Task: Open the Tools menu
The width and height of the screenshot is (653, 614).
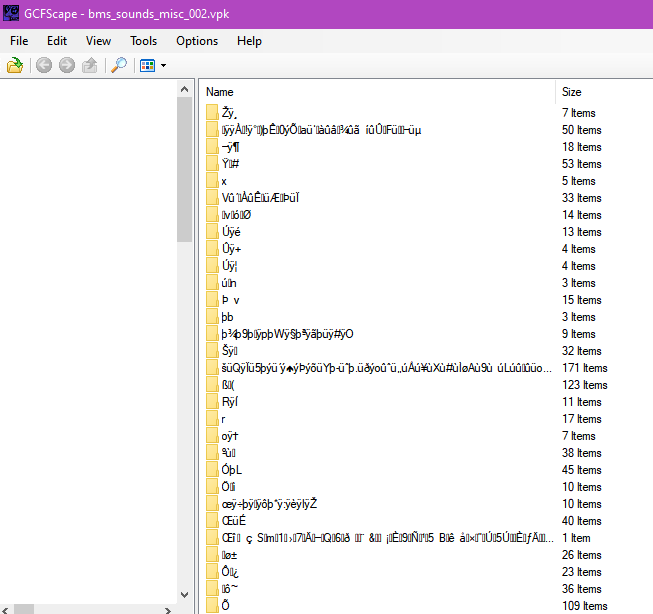Action: [x=143, y=41]
